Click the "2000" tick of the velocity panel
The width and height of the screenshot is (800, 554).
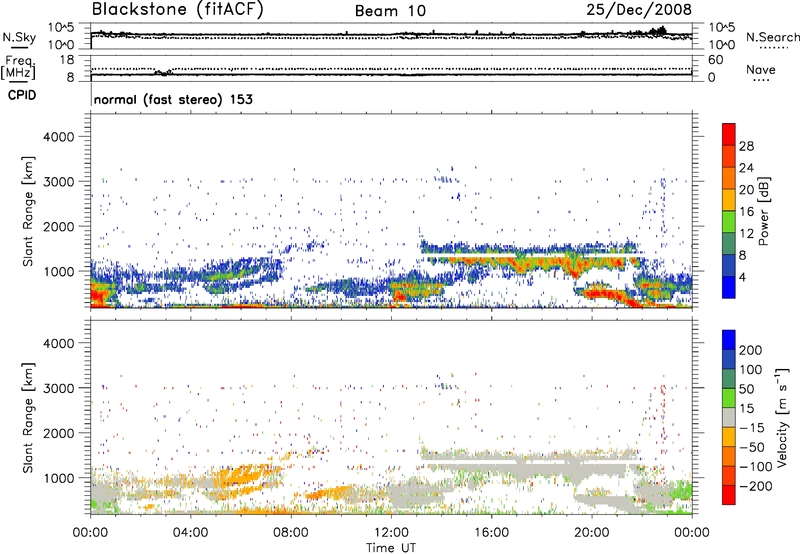59,433
